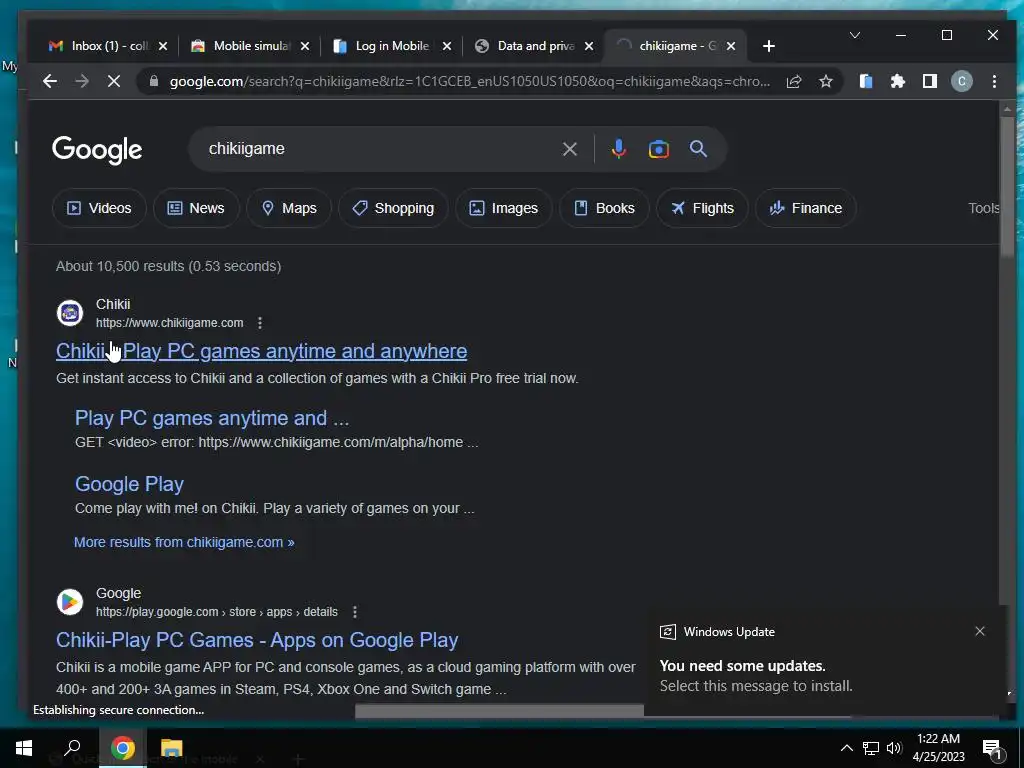This screenshot has width=1024, height=768.
Task: Filter results by Videos
Action: click(x=99, y=208)
